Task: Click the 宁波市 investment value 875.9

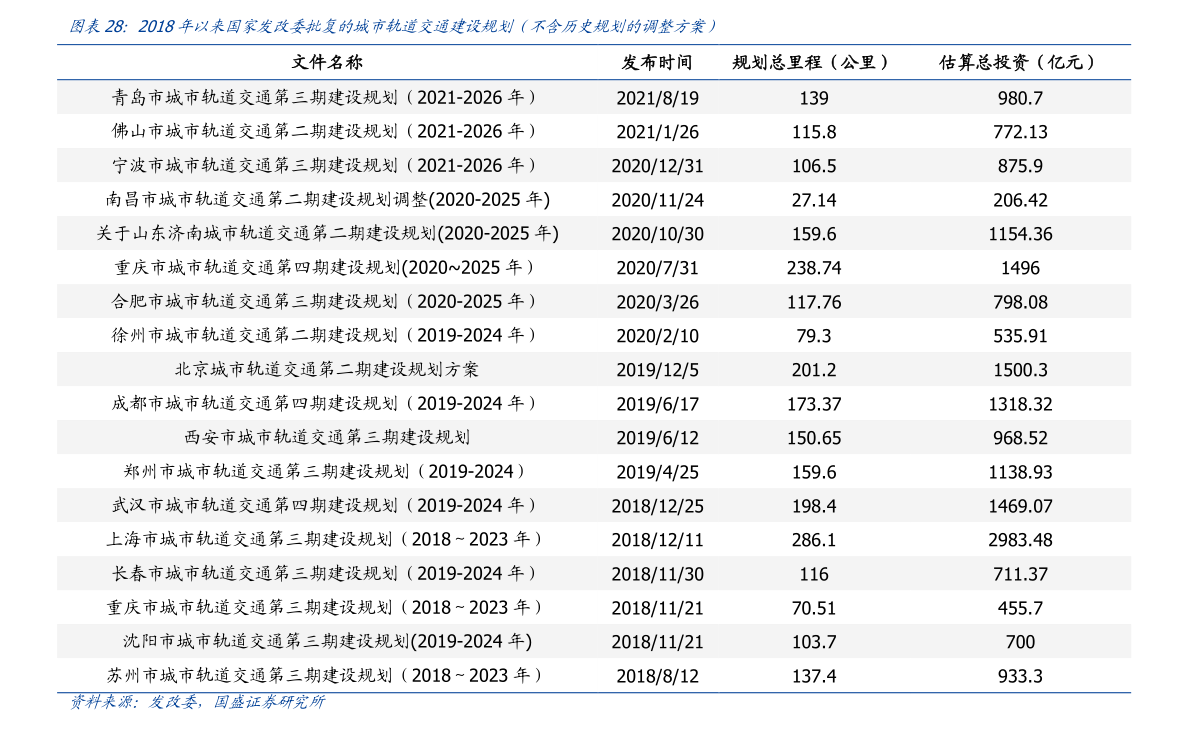Action: (1020, 166)
